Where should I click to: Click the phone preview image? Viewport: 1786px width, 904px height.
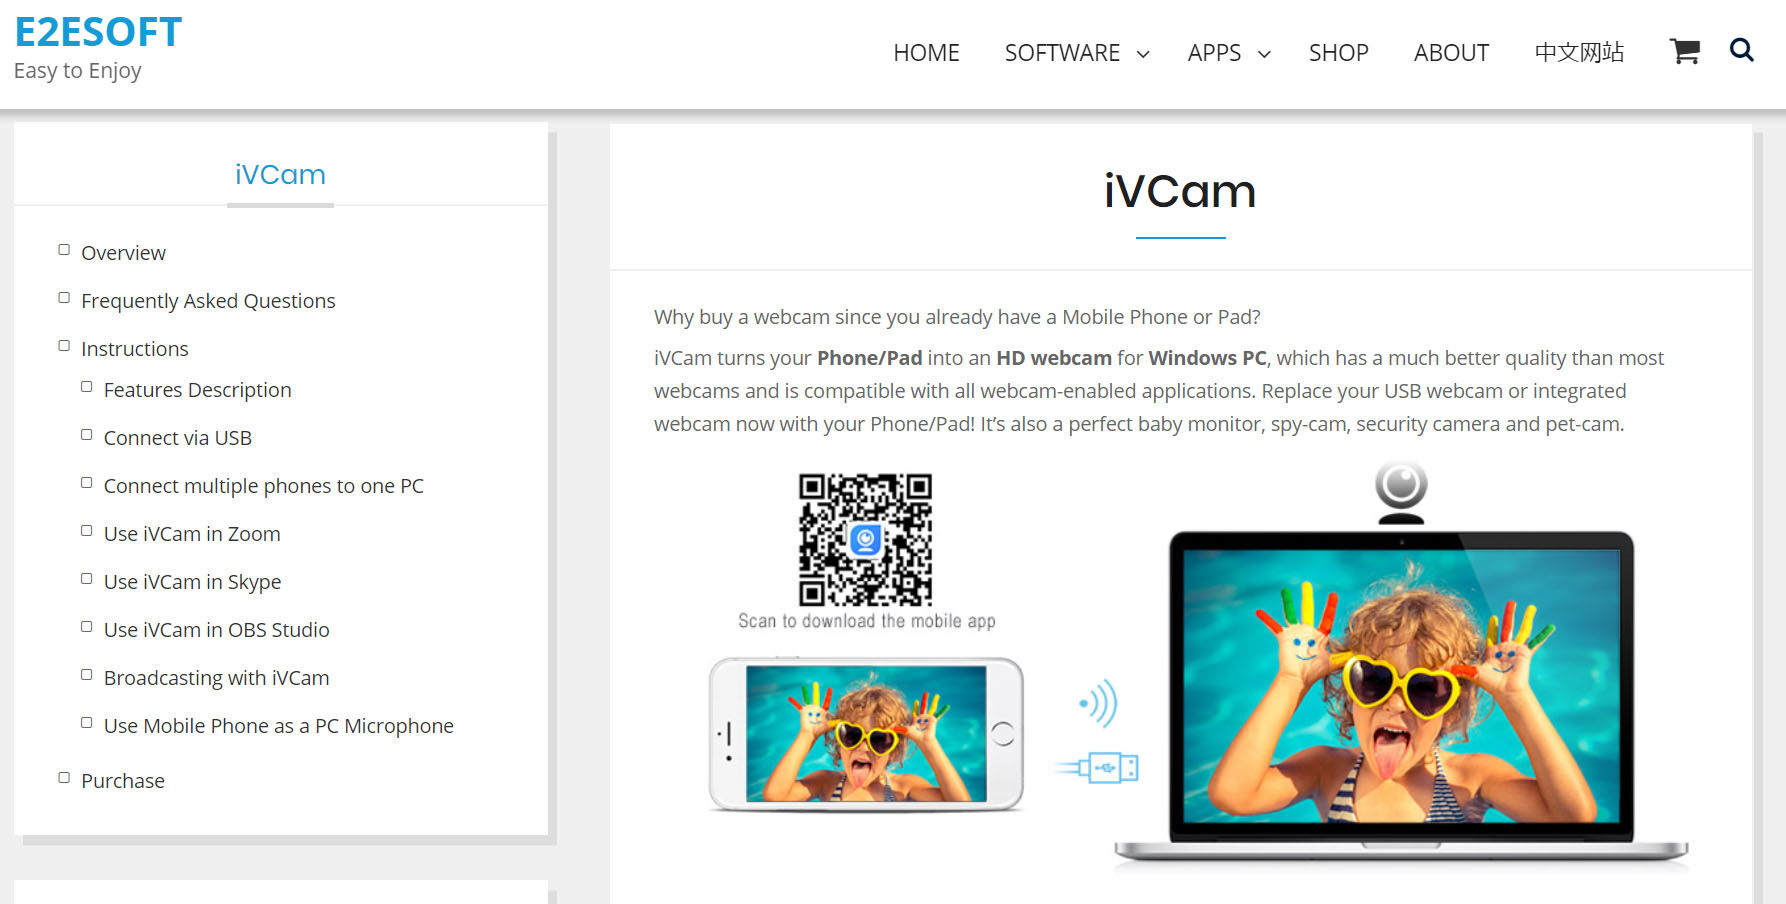click(866, 733)
